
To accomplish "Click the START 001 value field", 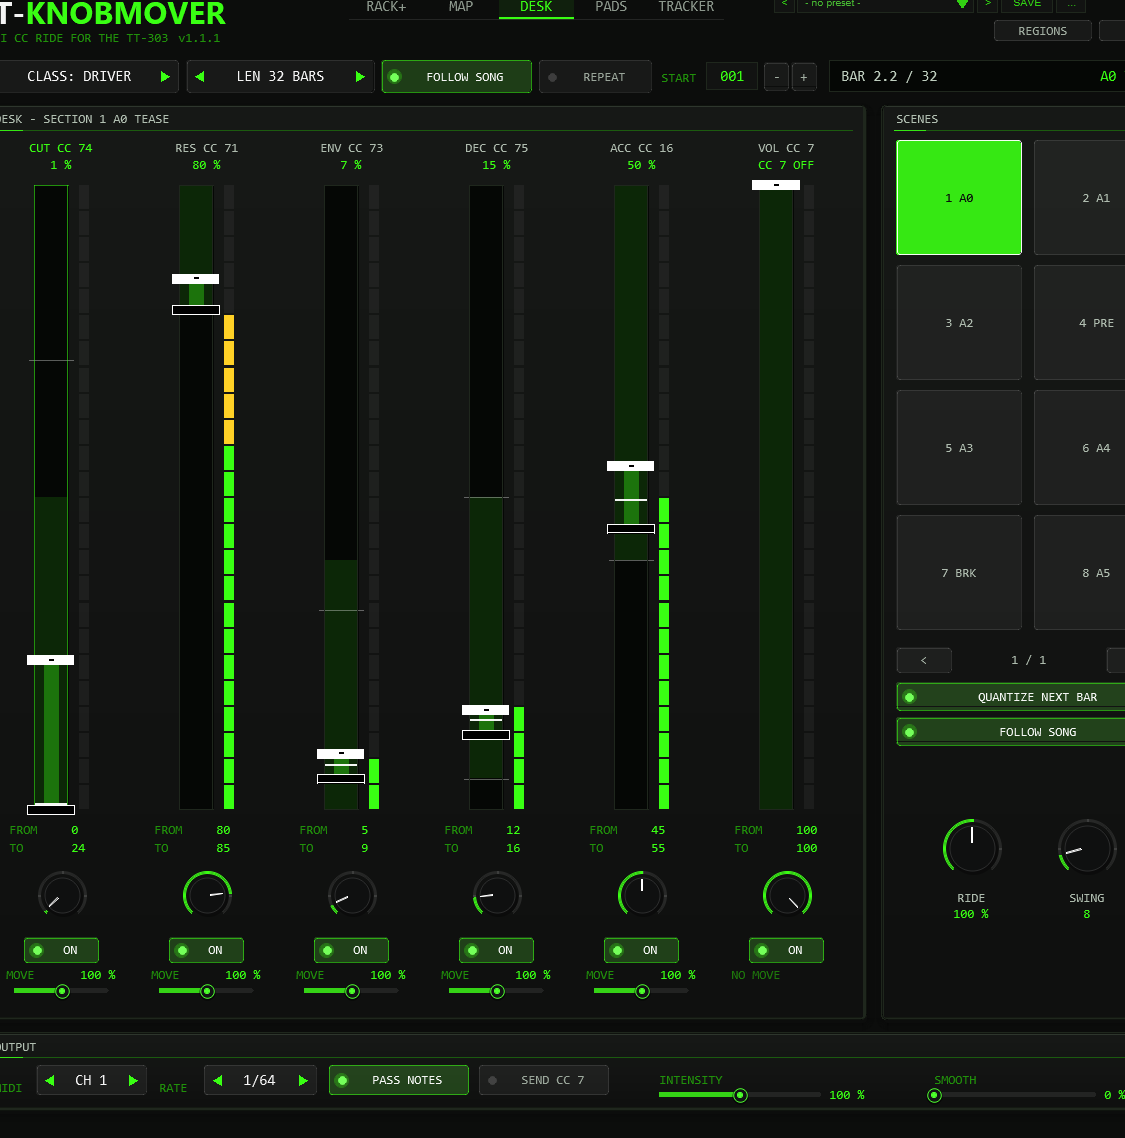I will pyautogui.click(x=732, y=77).
